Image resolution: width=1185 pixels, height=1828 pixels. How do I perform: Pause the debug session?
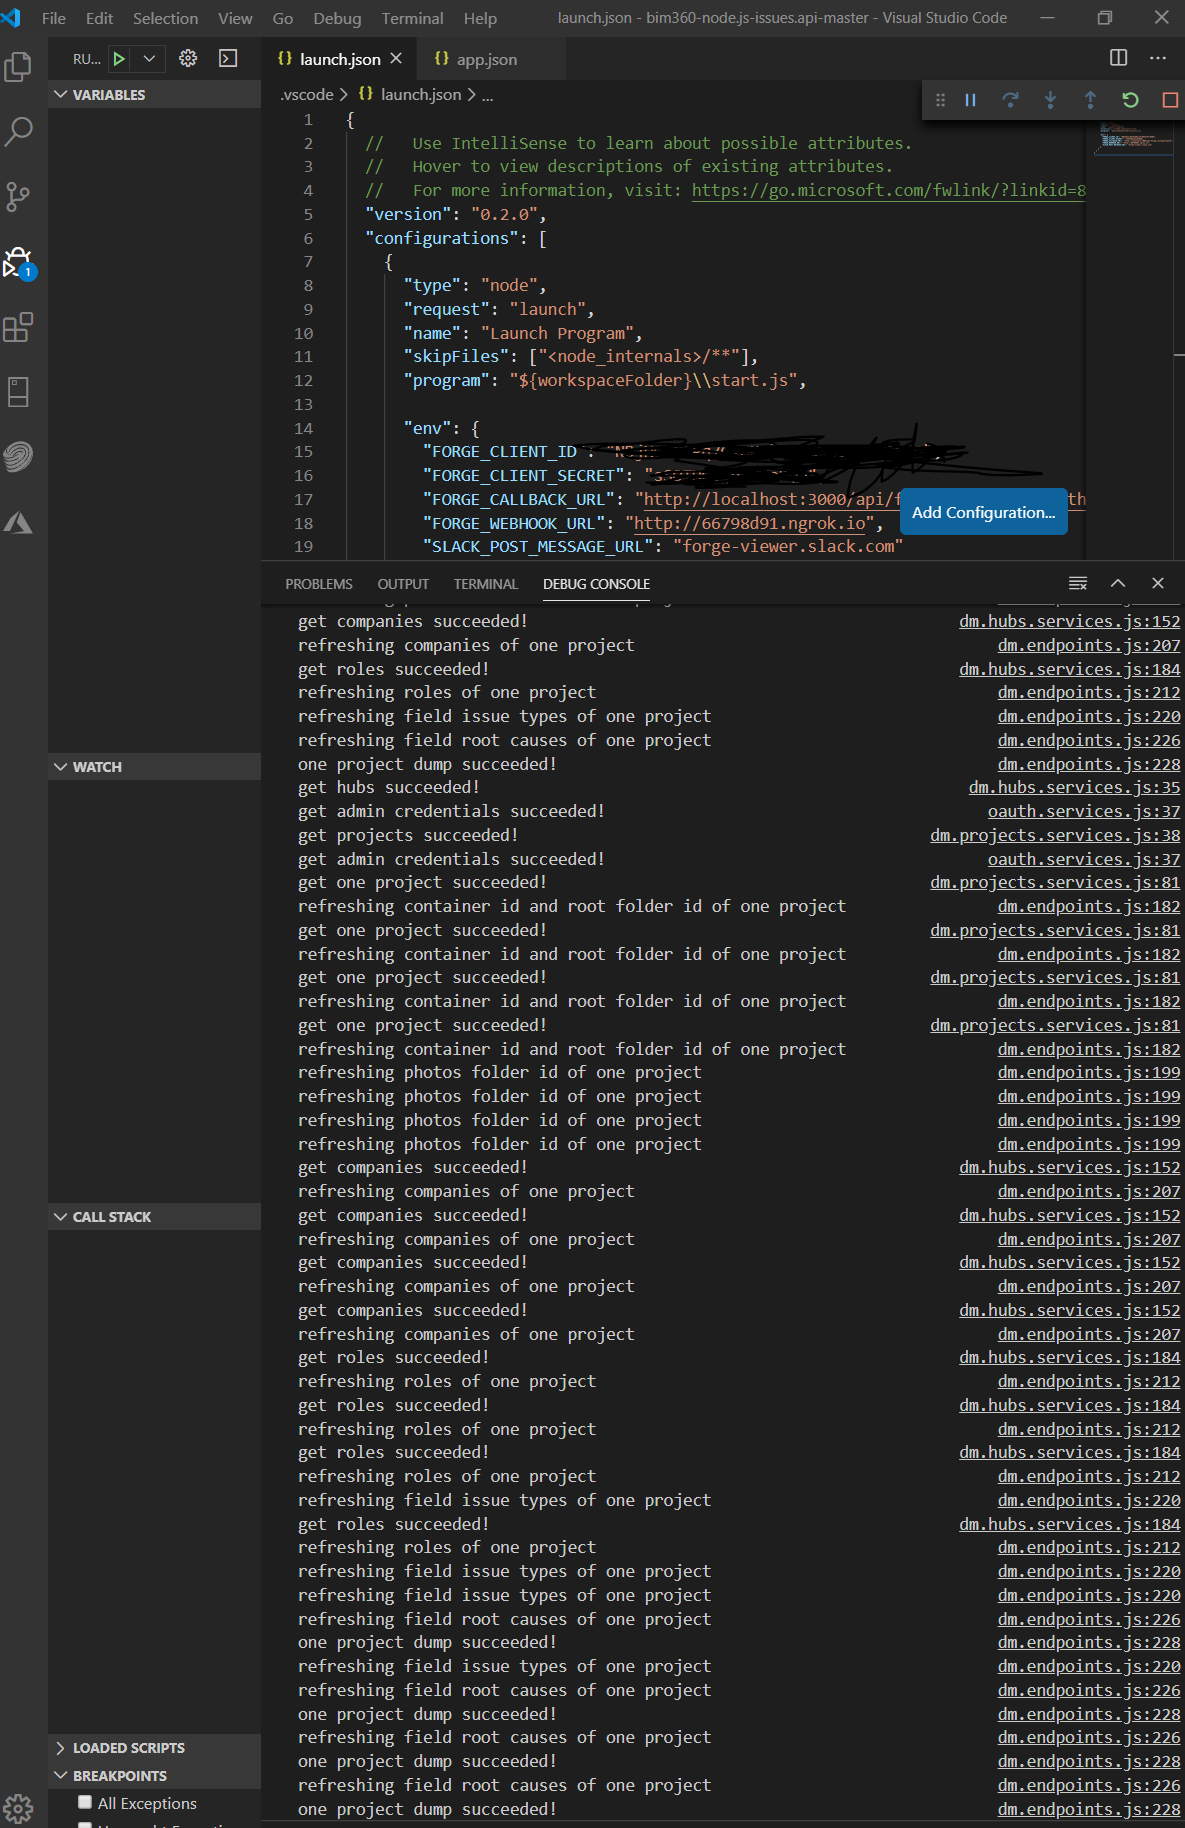tap(970, 100)
